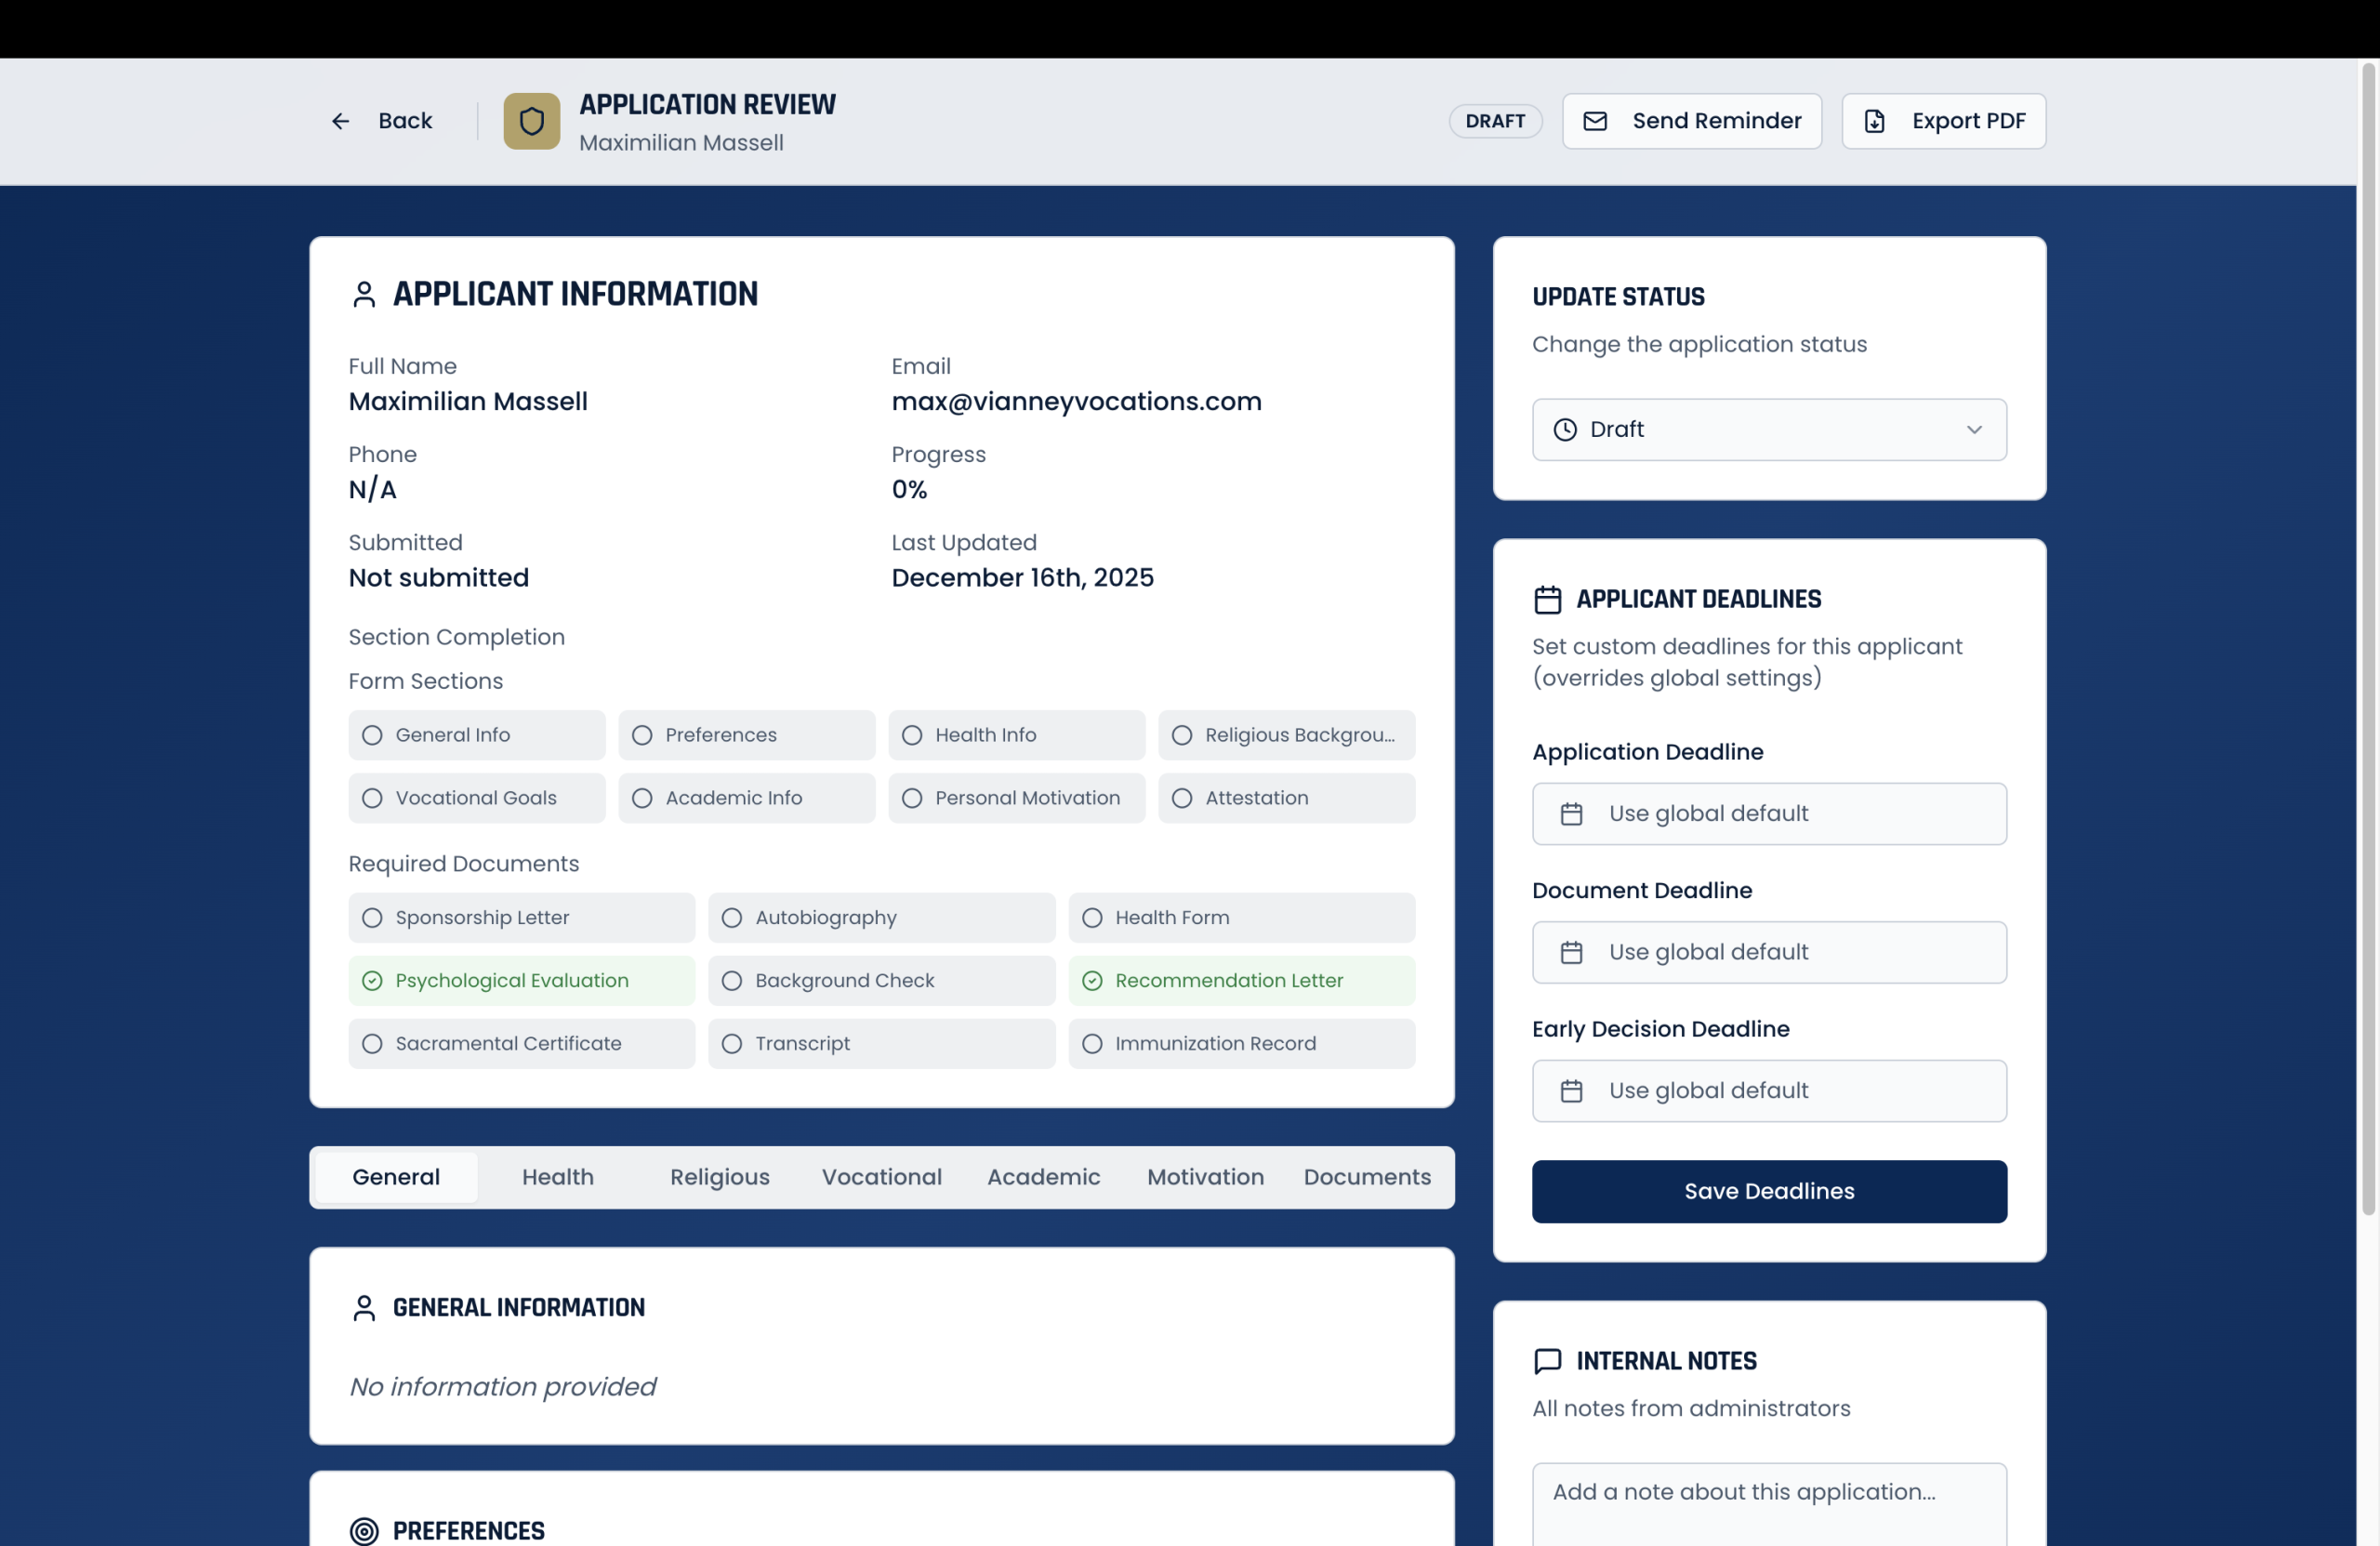Image resolution: width=2380 pixels, height=1546 pixels.
Task: Click the gold shield logo icon
Action: pos(531,121)
